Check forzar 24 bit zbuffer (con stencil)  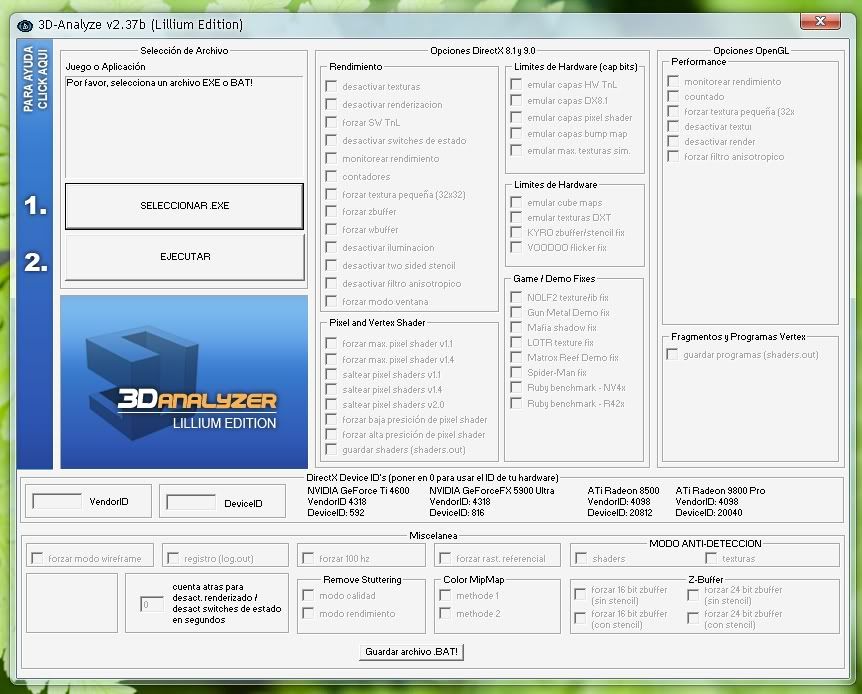693,619
